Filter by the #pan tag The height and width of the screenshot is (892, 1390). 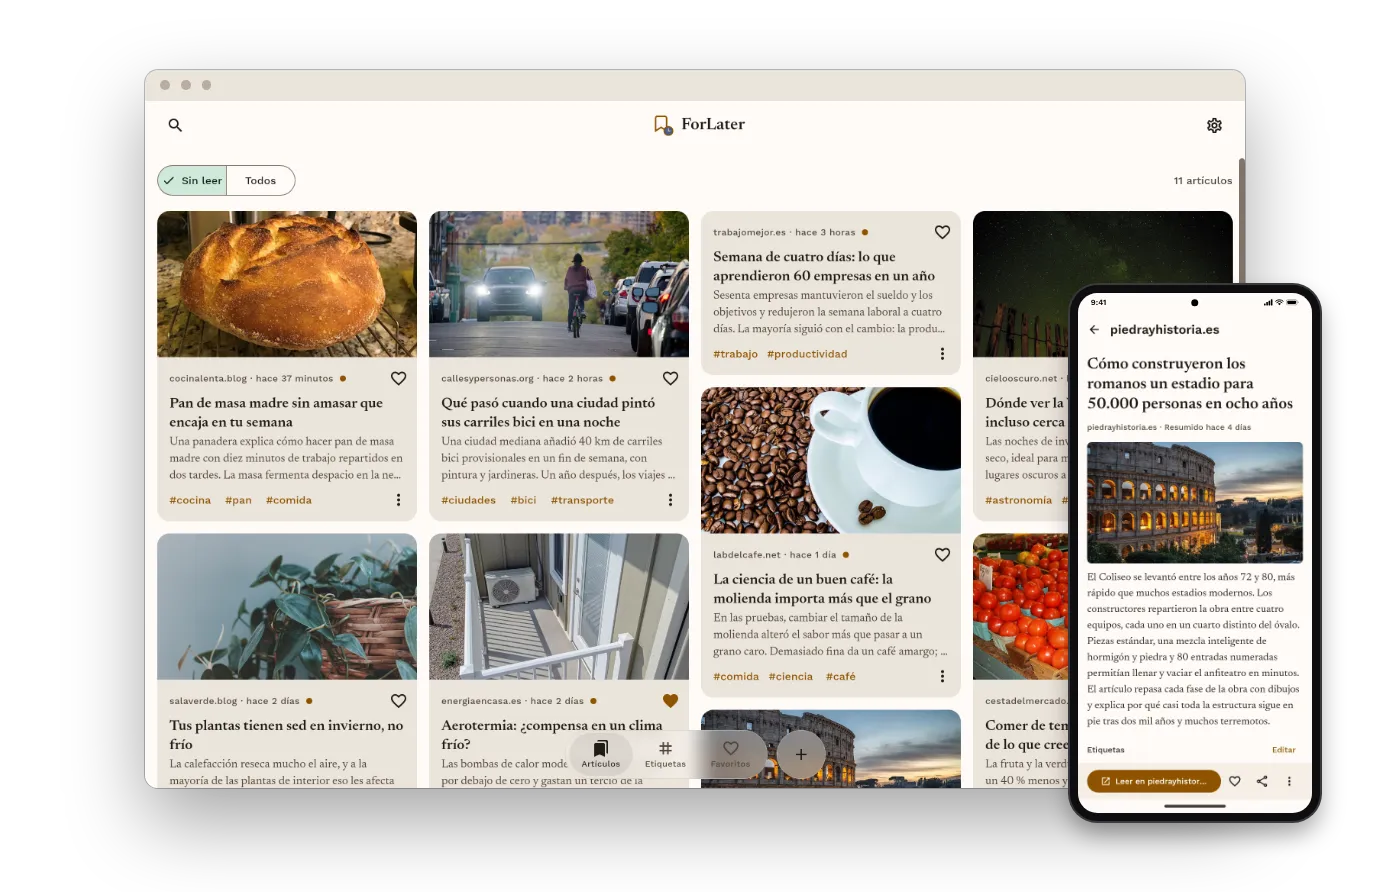coord(238,500)
